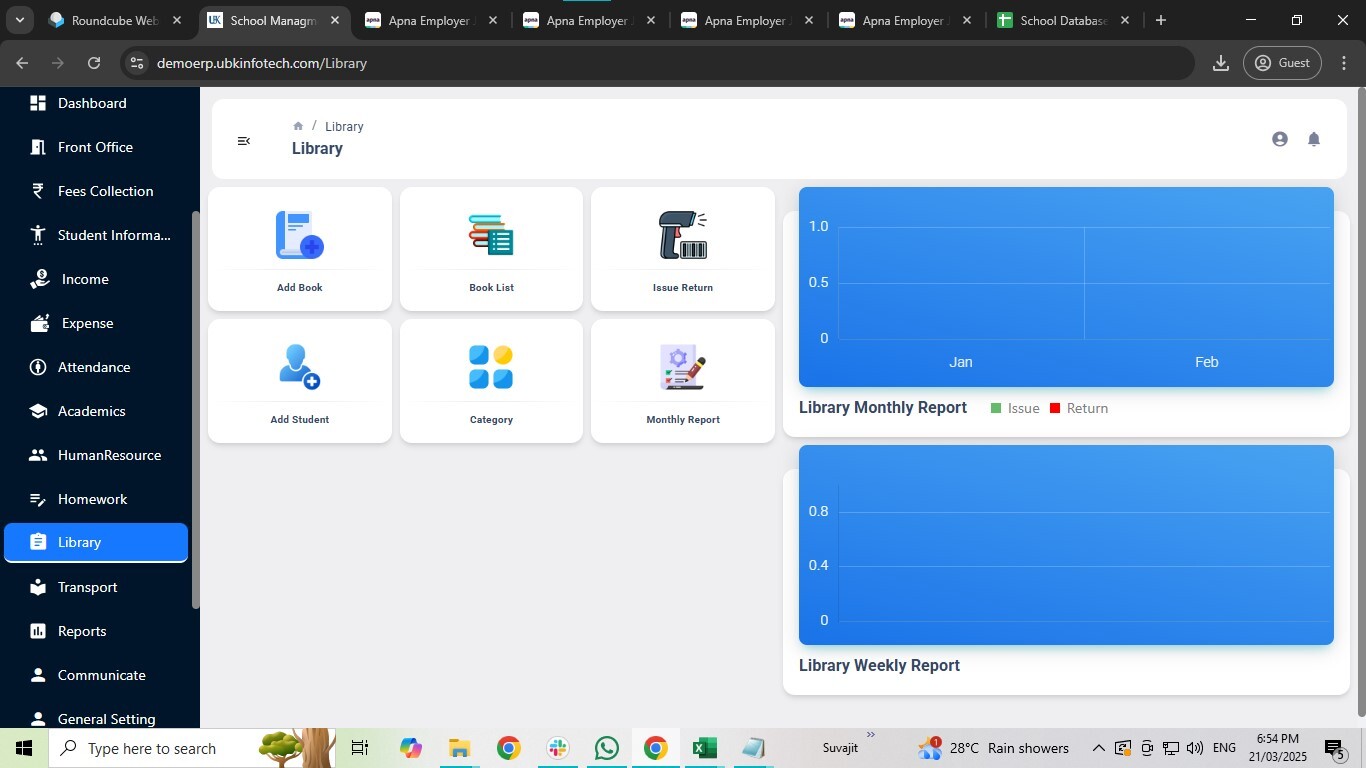Open the General Setting sidebar menu item

[x=96, y=719]
